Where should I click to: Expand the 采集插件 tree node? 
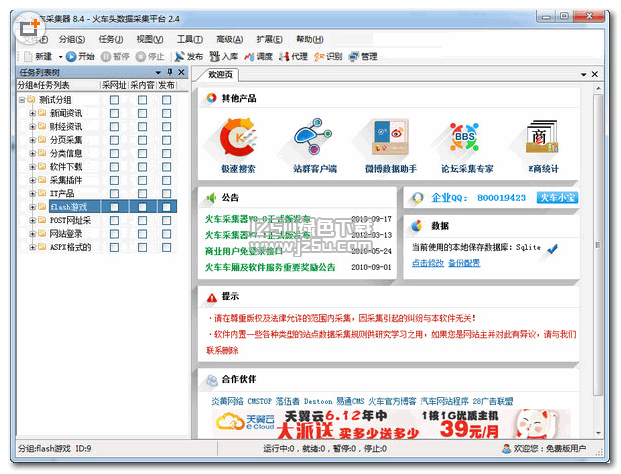pyautogui.click(x=33, y=180)
